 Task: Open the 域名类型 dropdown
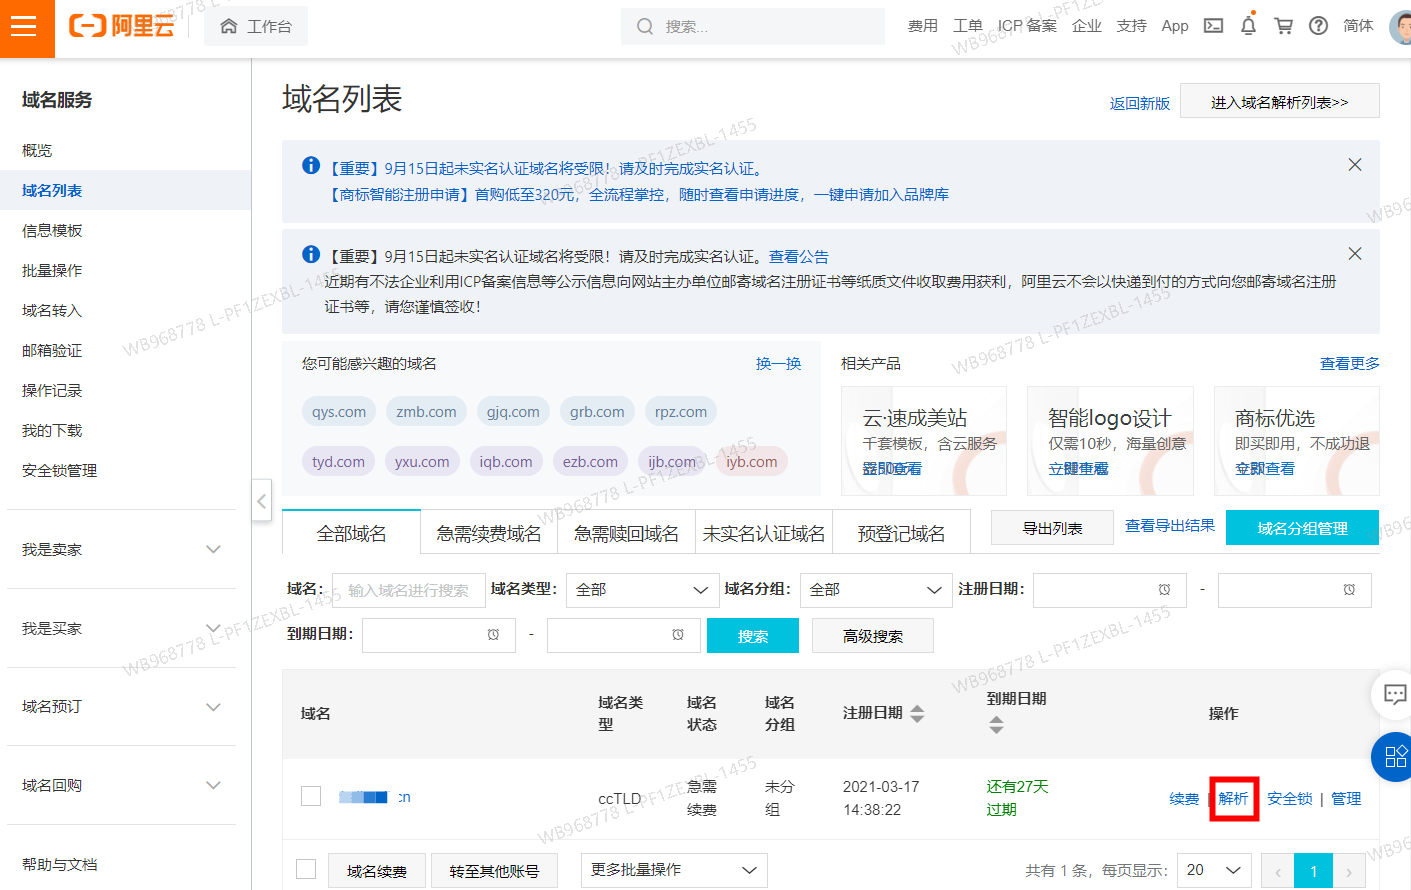(x=642, y=590)
